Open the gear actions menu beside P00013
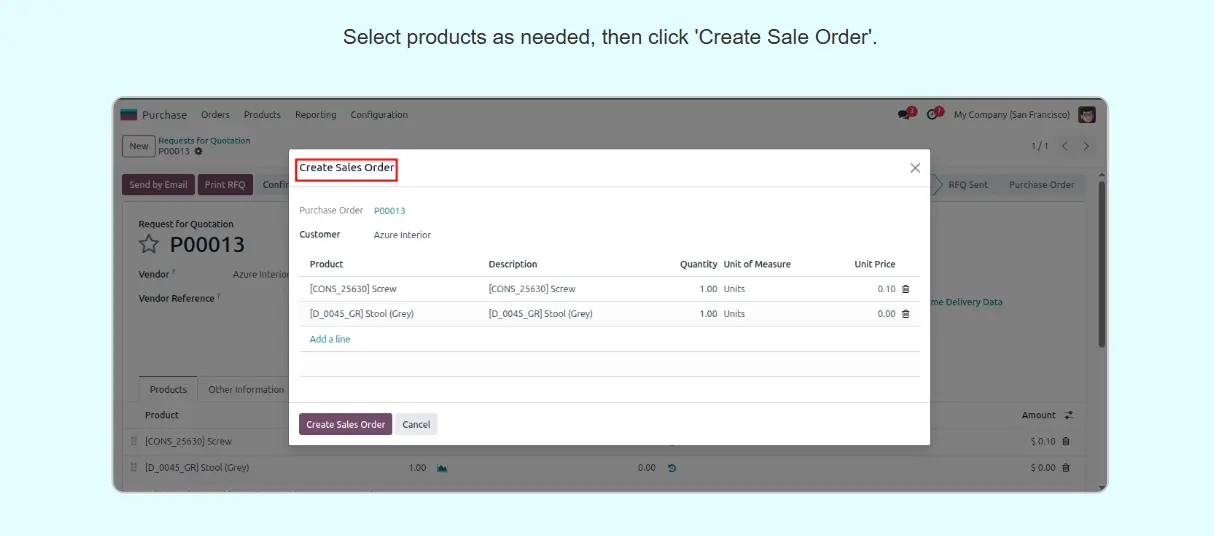Screen dimensions: 1214x536 pos(198,152)
